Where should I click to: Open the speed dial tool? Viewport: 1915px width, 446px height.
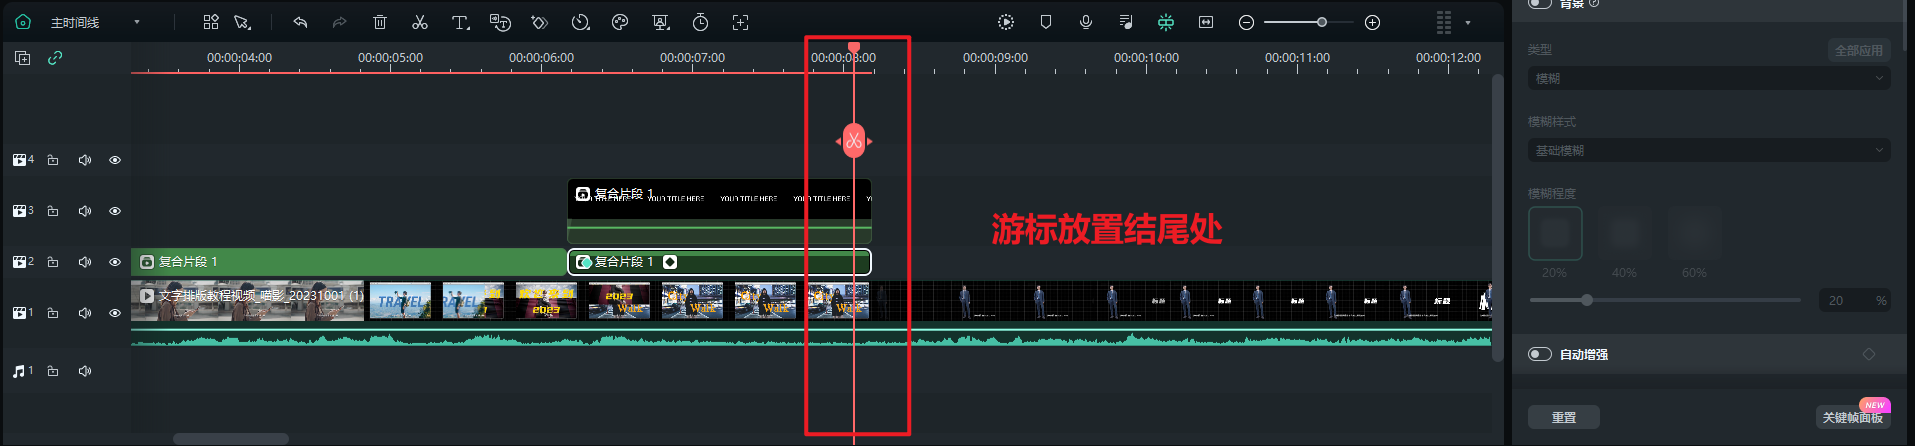click(x=580, y=22)
